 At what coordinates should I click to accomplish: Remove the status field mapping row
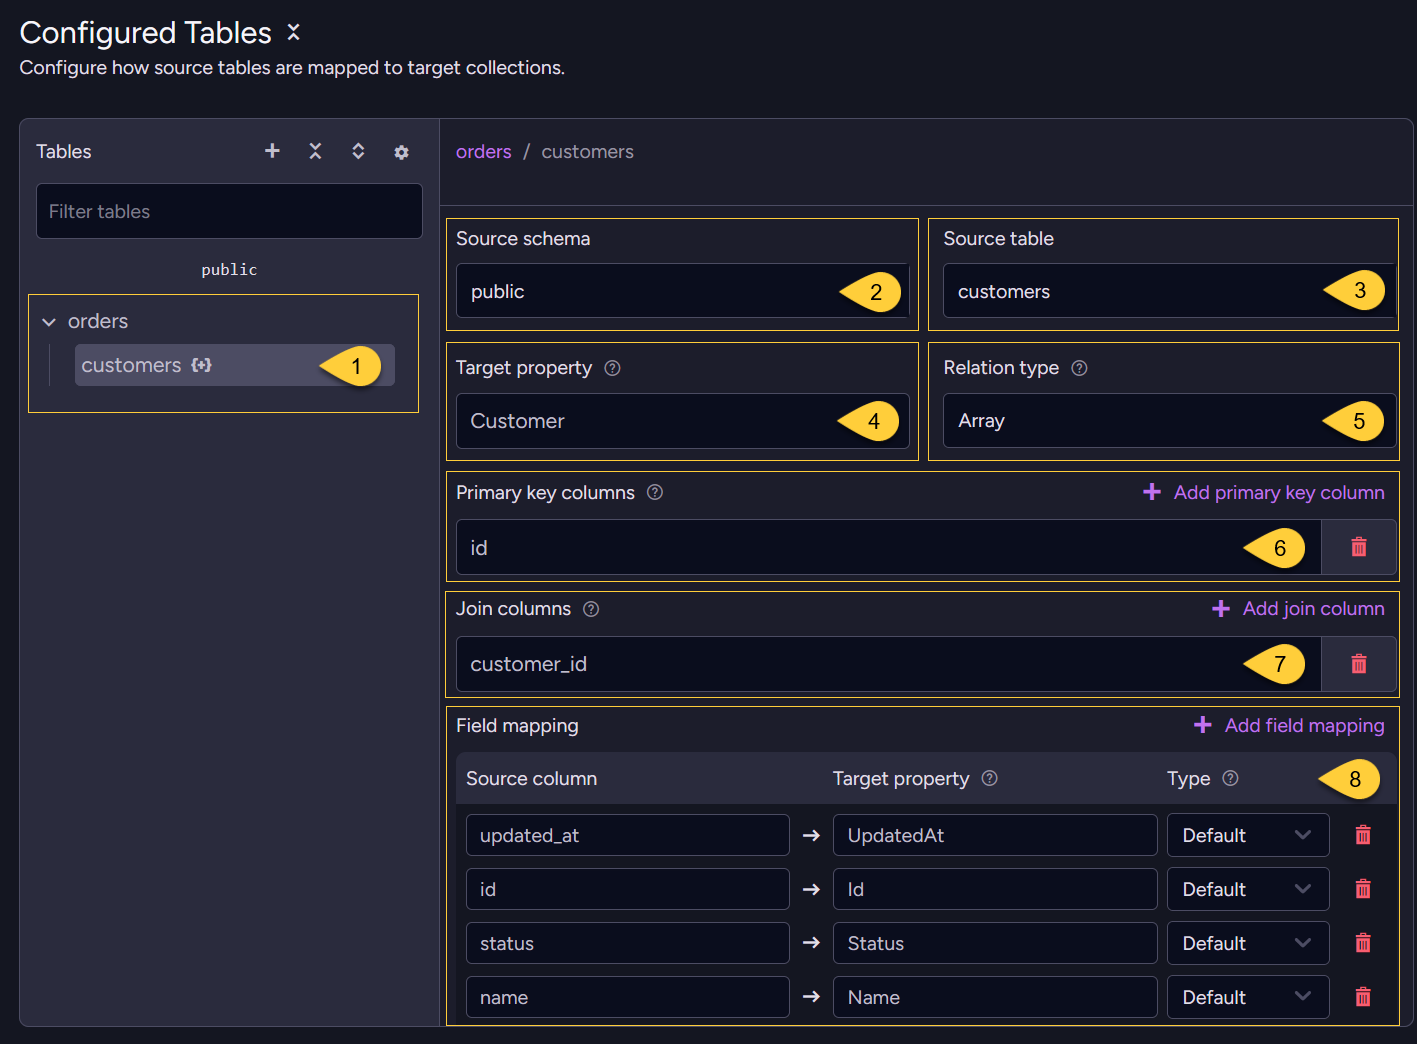click(x=1362, y=943)
